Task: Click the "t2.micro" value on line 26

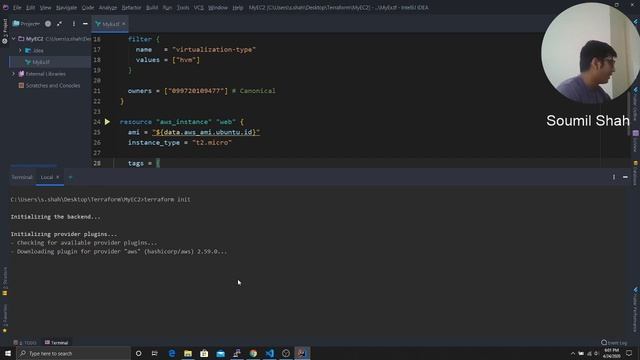Action: (212, 142)
